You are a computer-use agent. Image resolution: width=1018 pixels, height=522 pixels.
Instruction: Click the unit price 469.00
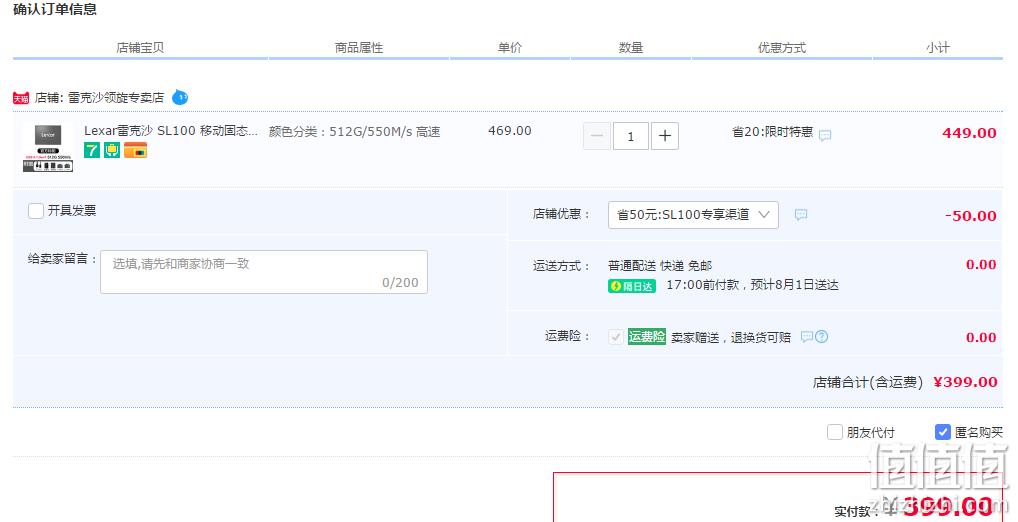pos(510,130)
